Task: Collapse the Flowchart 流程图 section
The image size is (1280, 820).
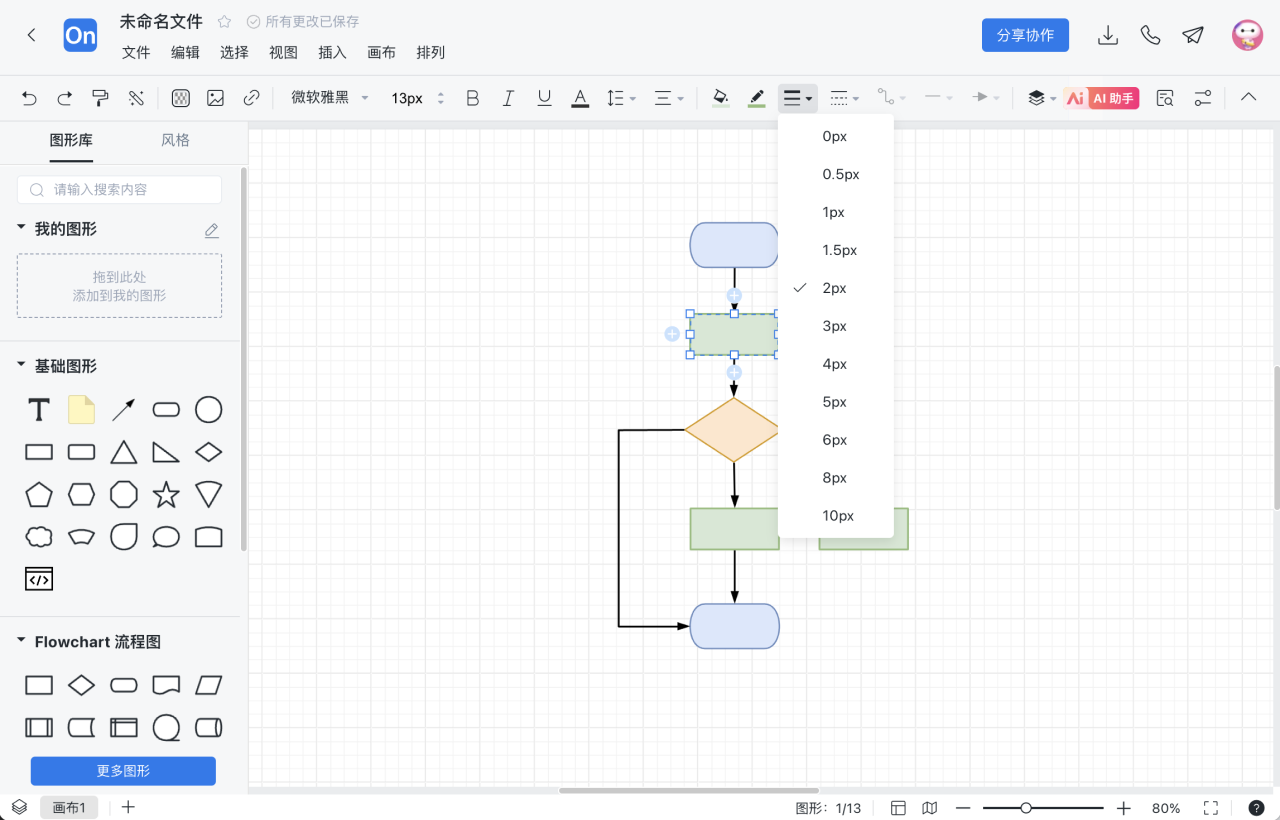Action: (21, 642)
